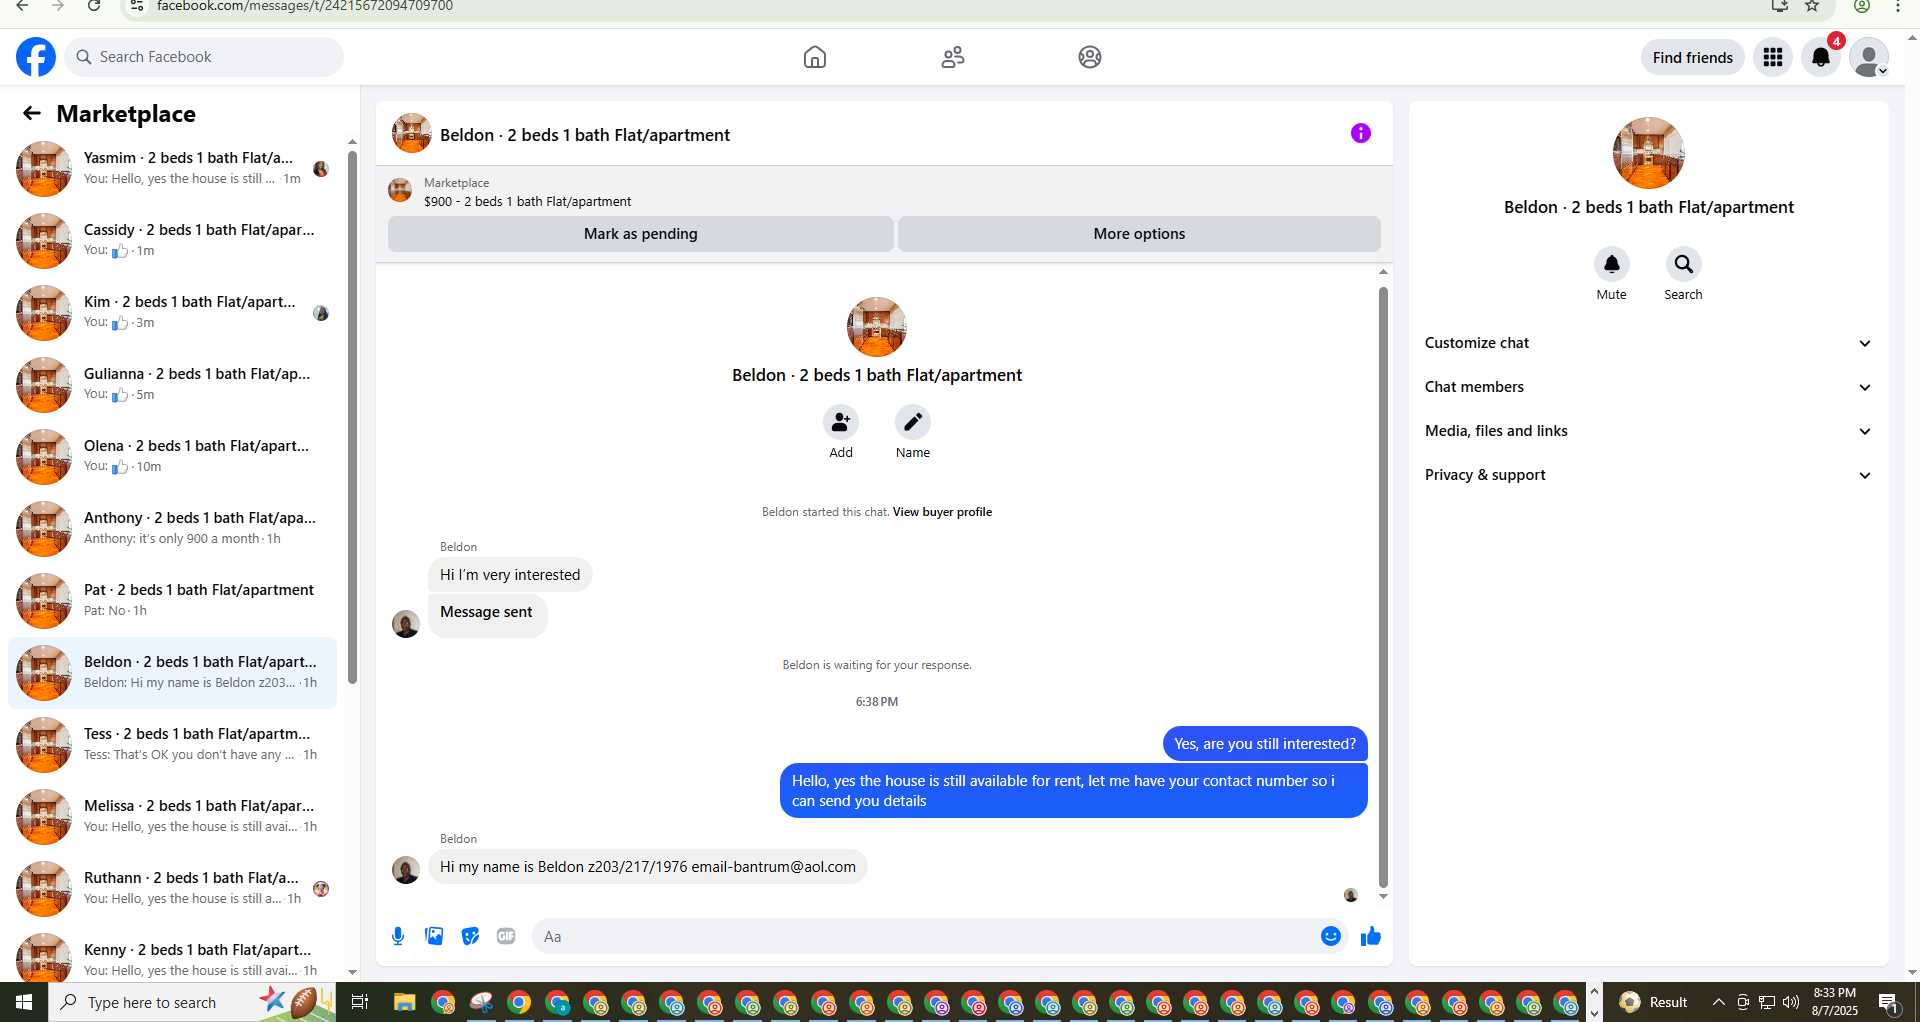Send a thumbs-up like
1920x1022 pixels.
coord(1371,936)
